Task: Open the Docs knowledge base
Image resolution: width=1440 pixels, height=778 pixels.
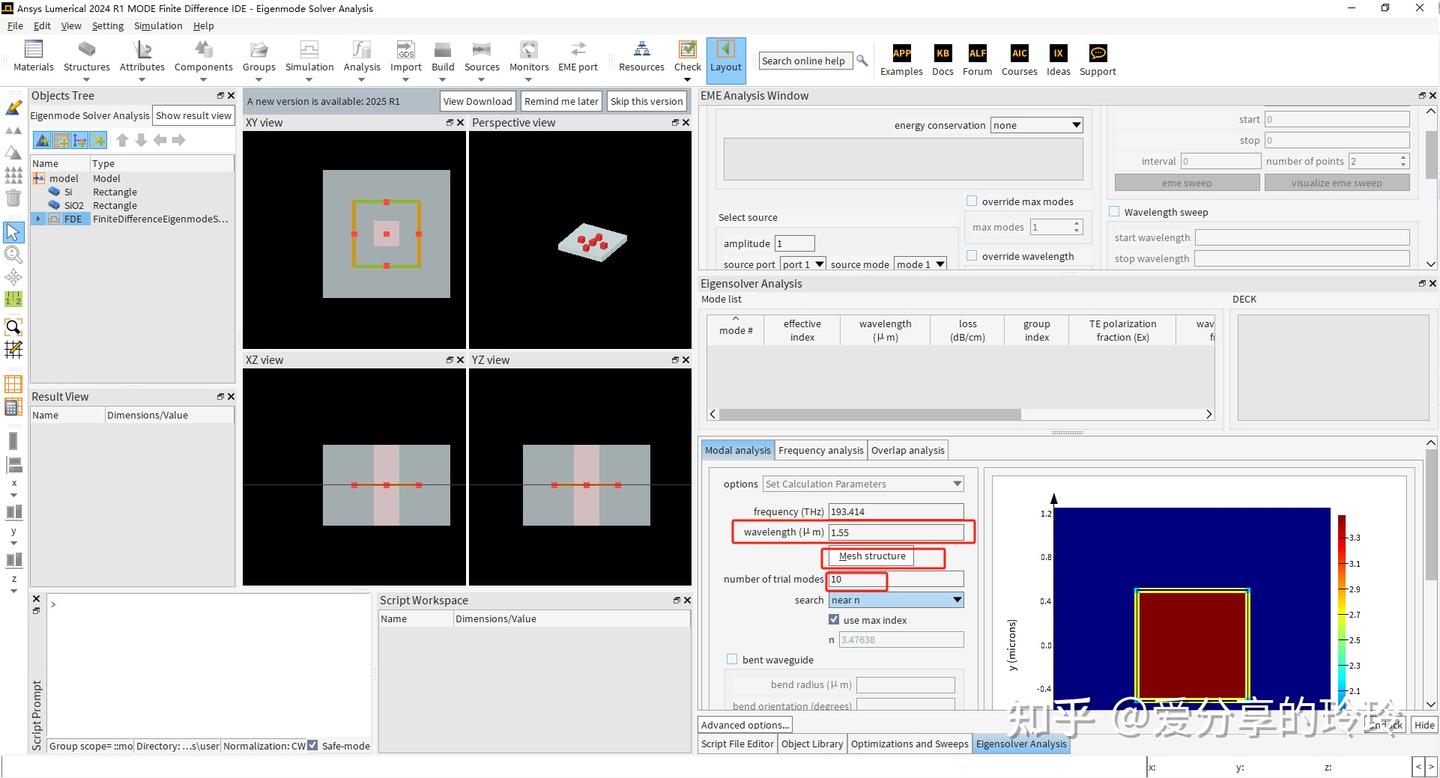Action: tap(943, 60)
